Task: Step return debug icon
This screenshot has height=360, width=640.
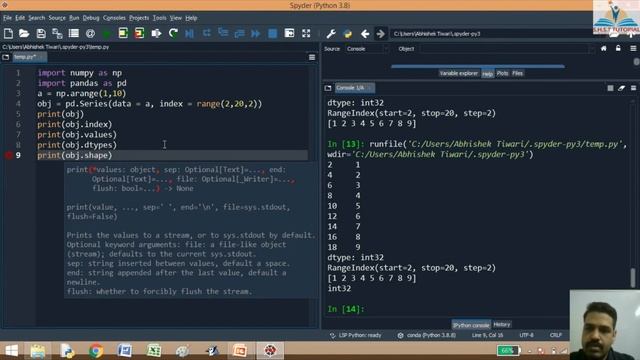Action: point(240,33)
